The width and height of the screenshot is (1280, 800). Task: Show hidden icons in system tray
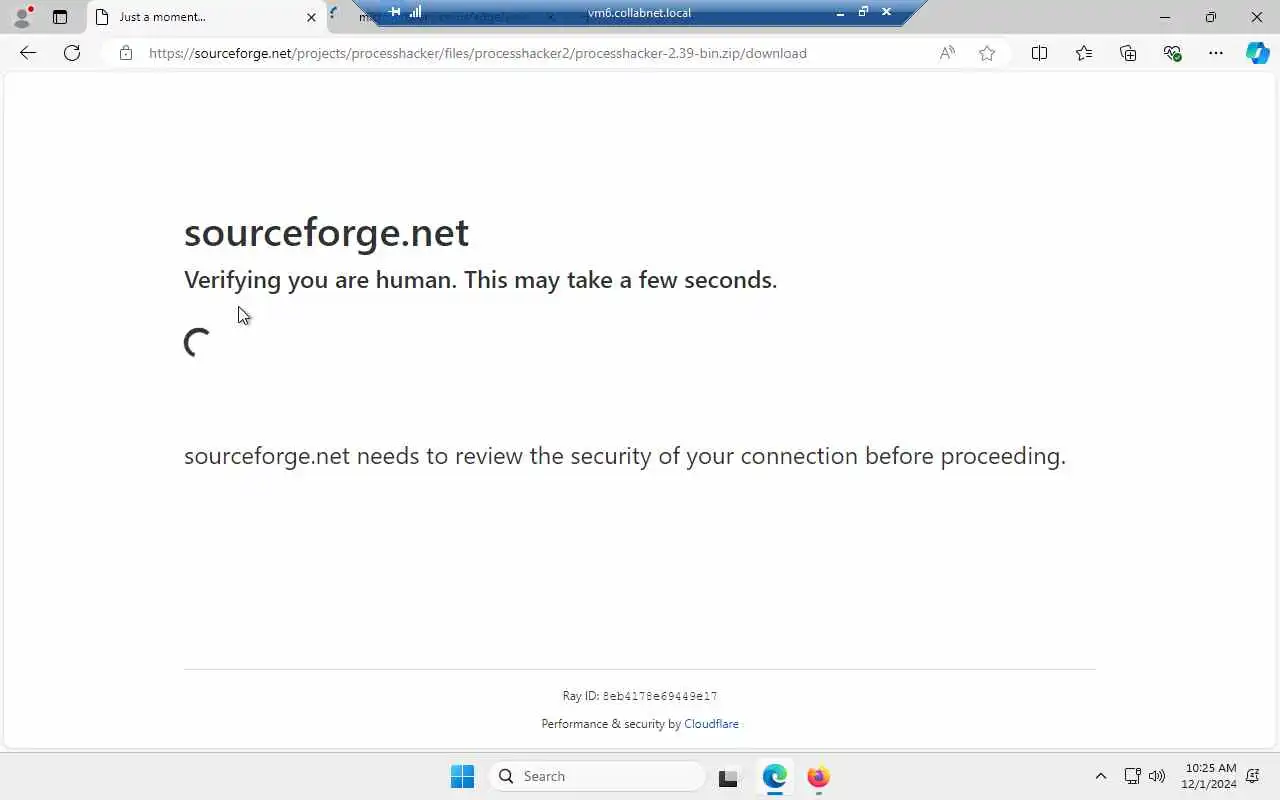click(x=1101, y=776)
